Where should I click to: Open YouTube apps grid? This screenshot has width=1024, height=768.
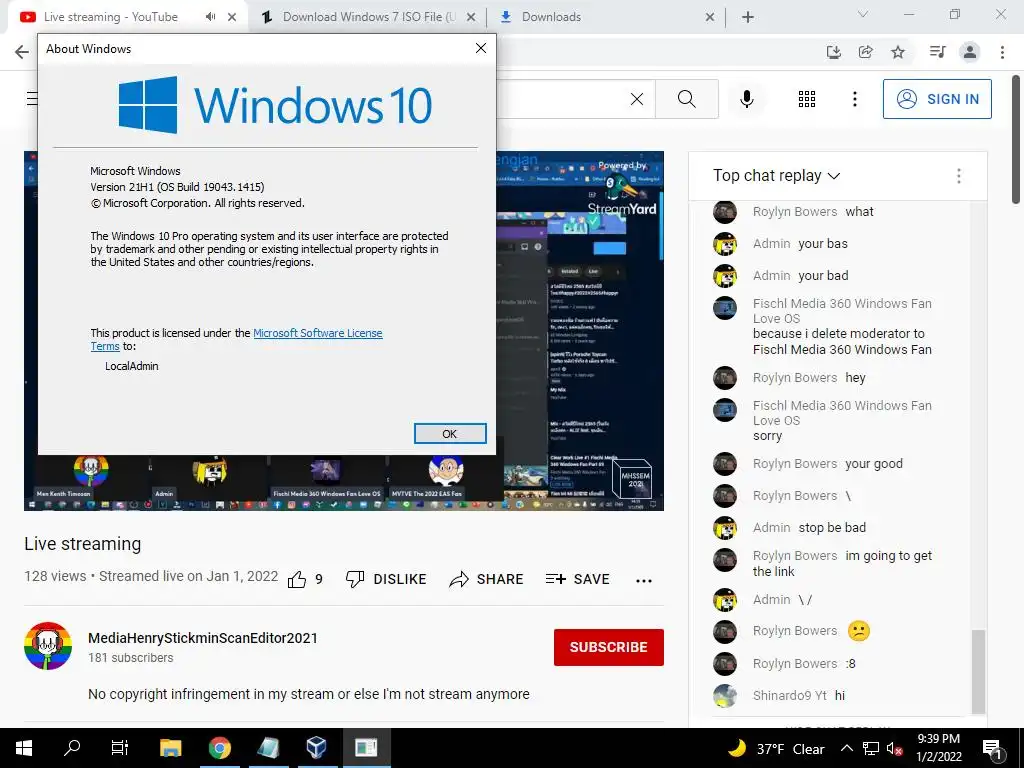point(807,99)
